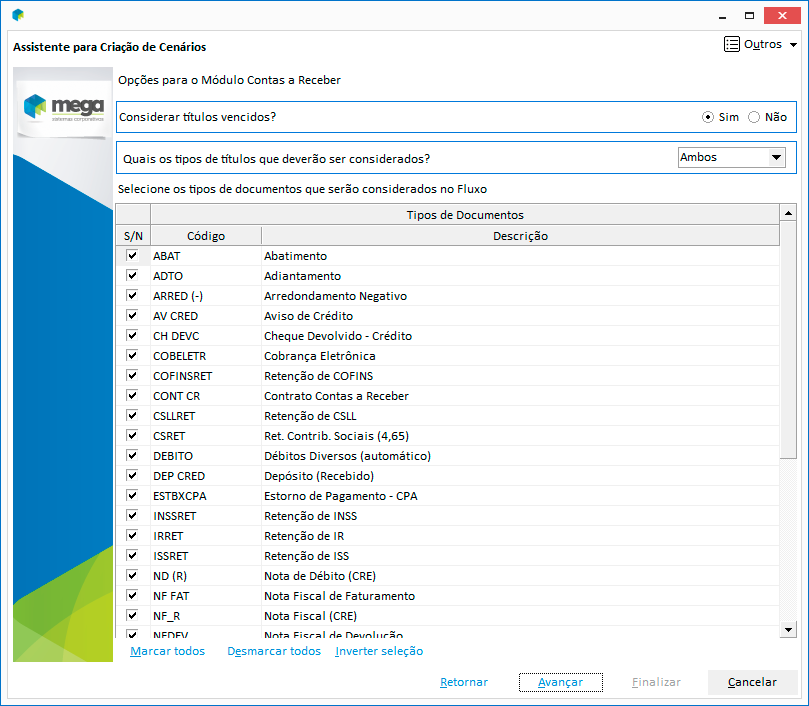Image resolution: width=809 pixels, height=706 pixels.
Task: Uncheck the NF FAT checkbox
Action: 132,596
